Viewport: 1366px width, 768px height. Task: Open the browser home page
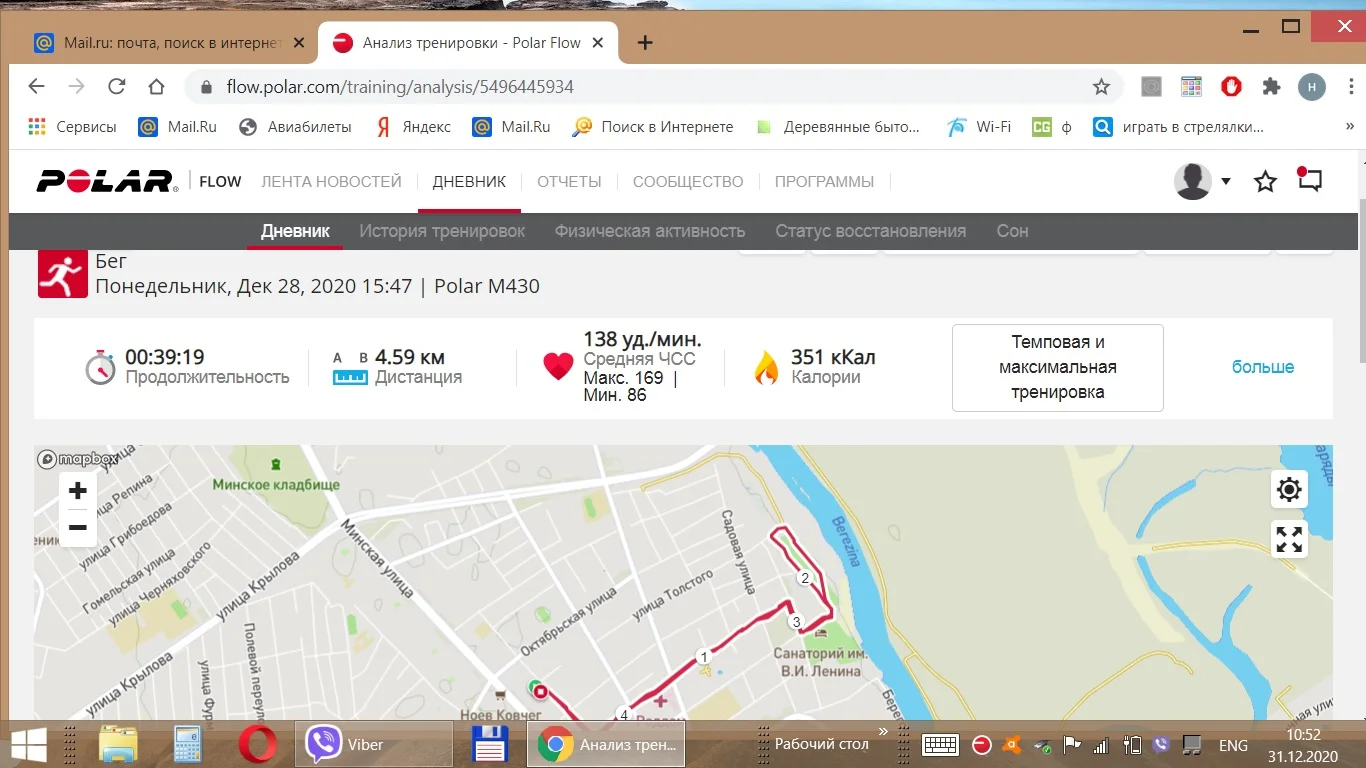click(156, 87)
